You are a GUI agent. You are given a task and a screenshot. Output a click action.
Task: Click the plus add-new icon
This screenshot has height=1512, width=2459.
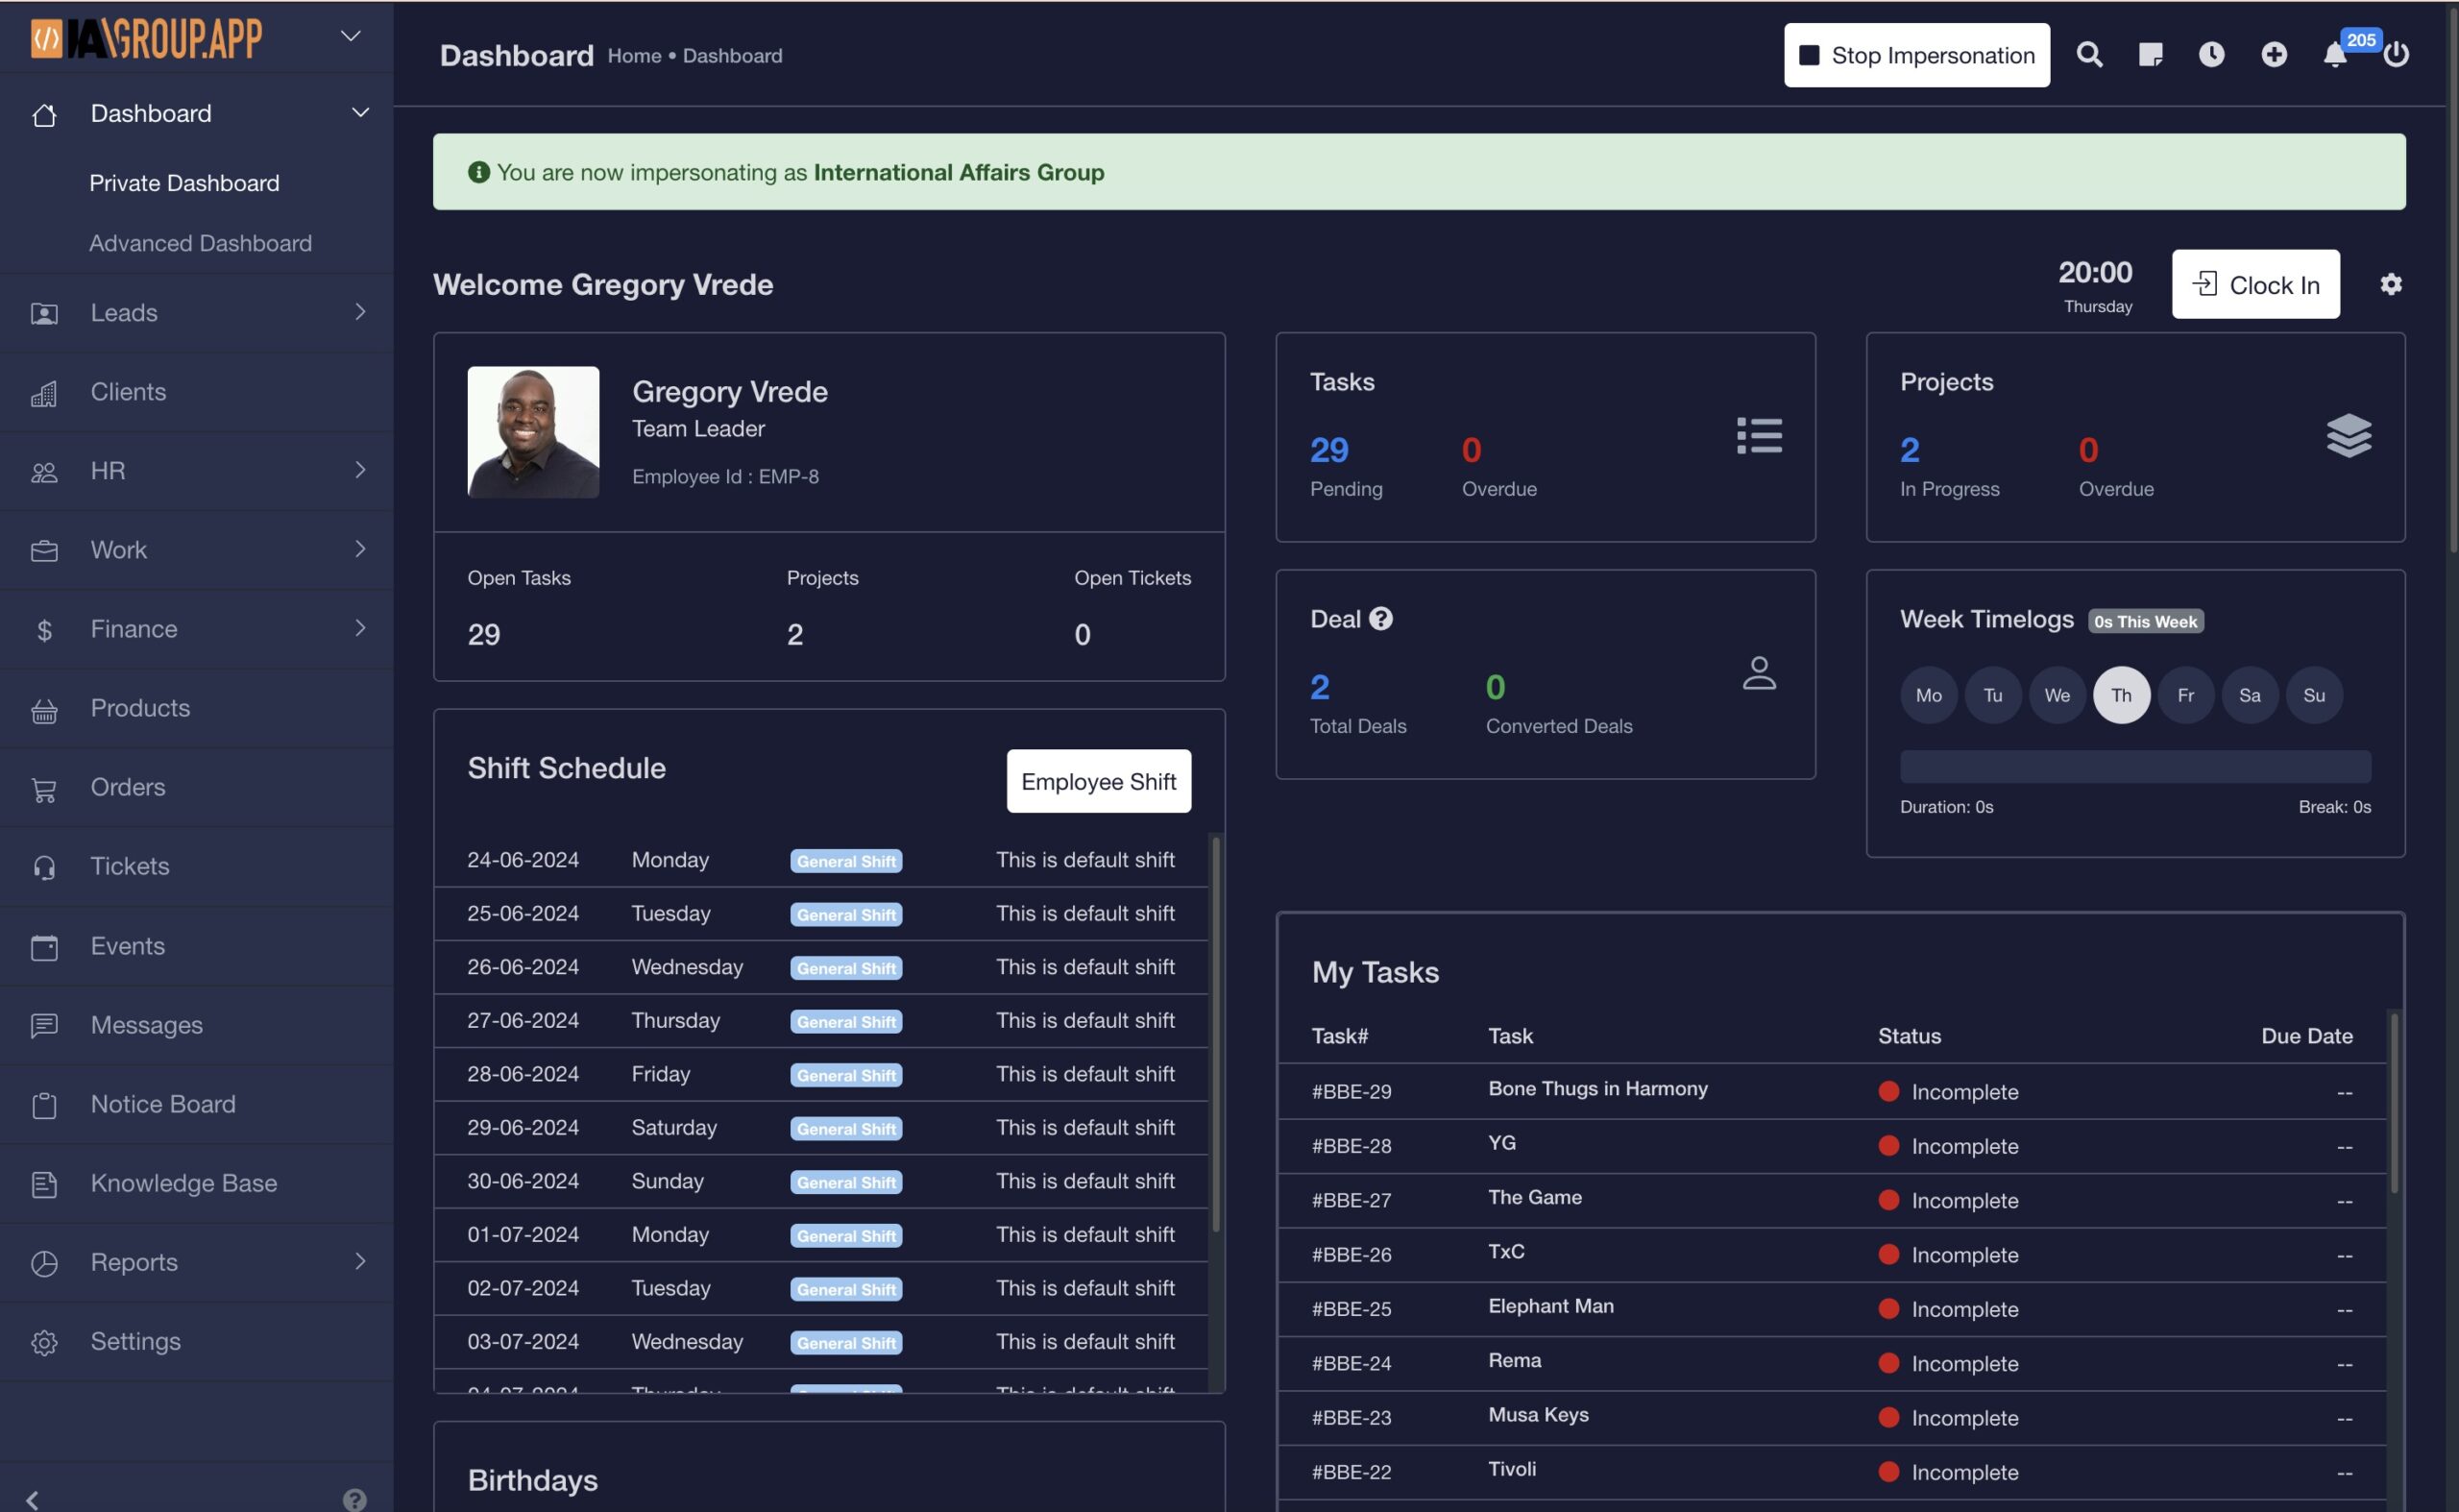(2273, 55)
